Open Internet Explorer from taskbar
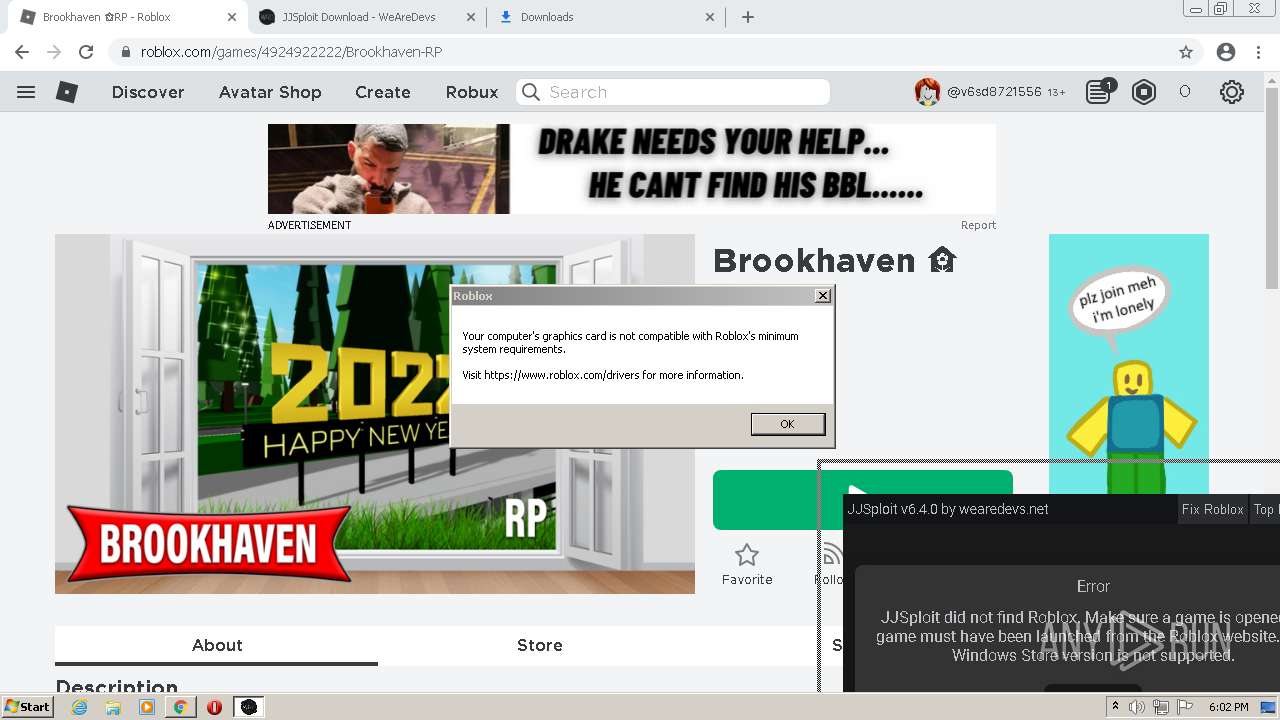This screenshot has height=720, width=1280. (x=80, y=707)
